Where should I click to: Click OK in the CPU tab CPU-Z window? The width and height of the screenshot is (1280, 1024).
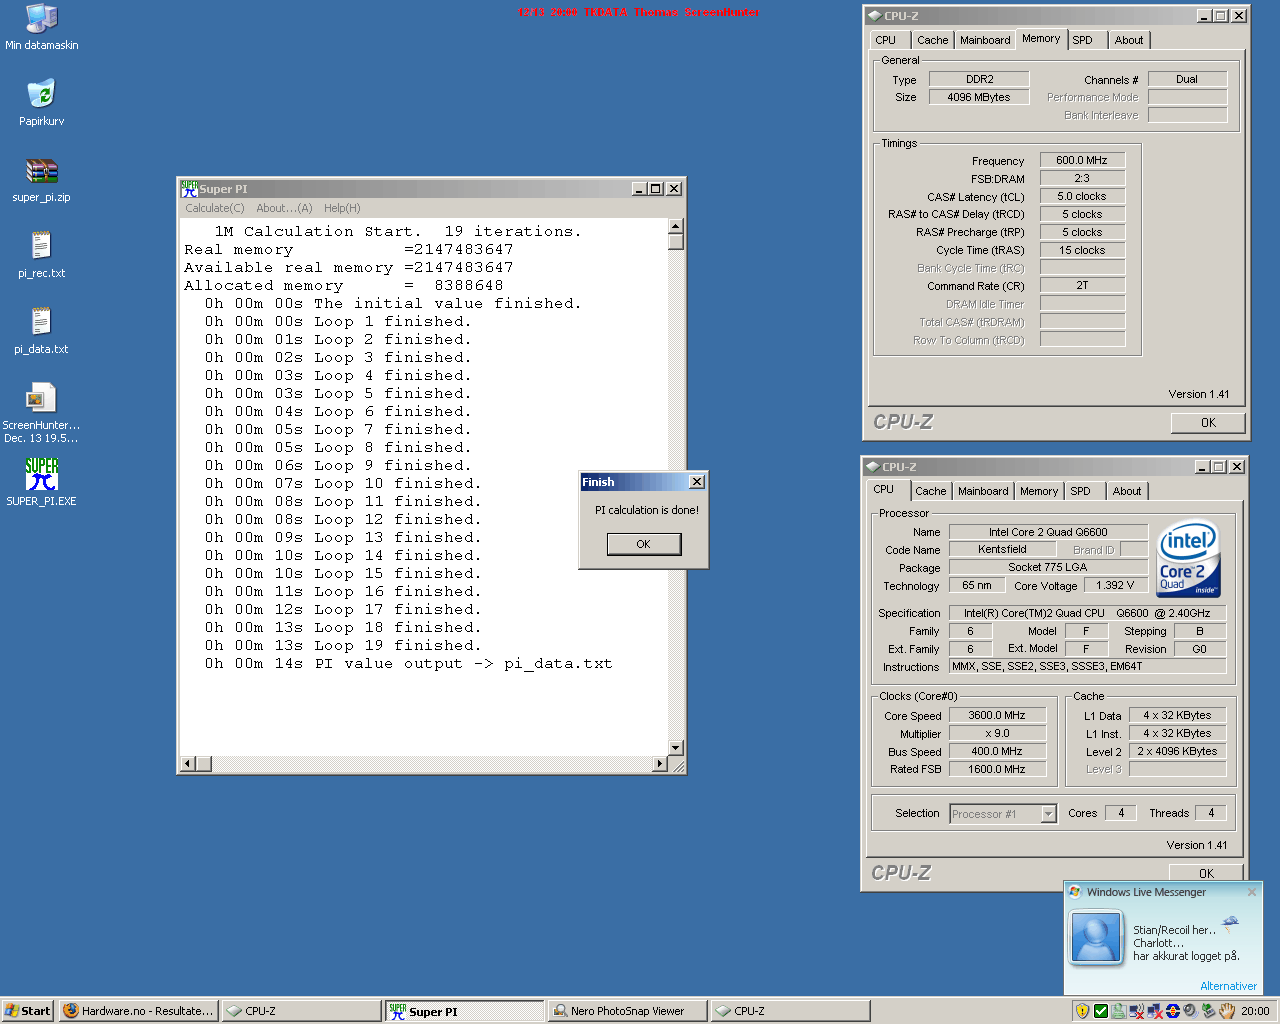(1206, 873)
